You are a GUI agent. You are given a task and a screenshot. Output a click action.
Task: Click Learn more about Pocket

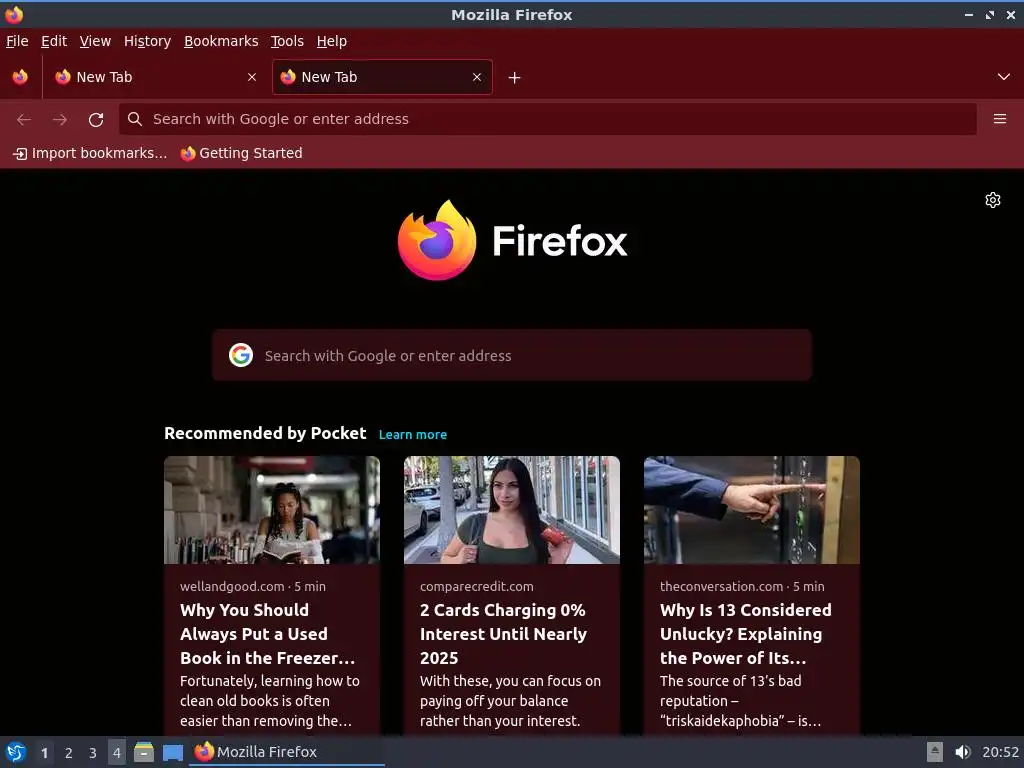413,435
